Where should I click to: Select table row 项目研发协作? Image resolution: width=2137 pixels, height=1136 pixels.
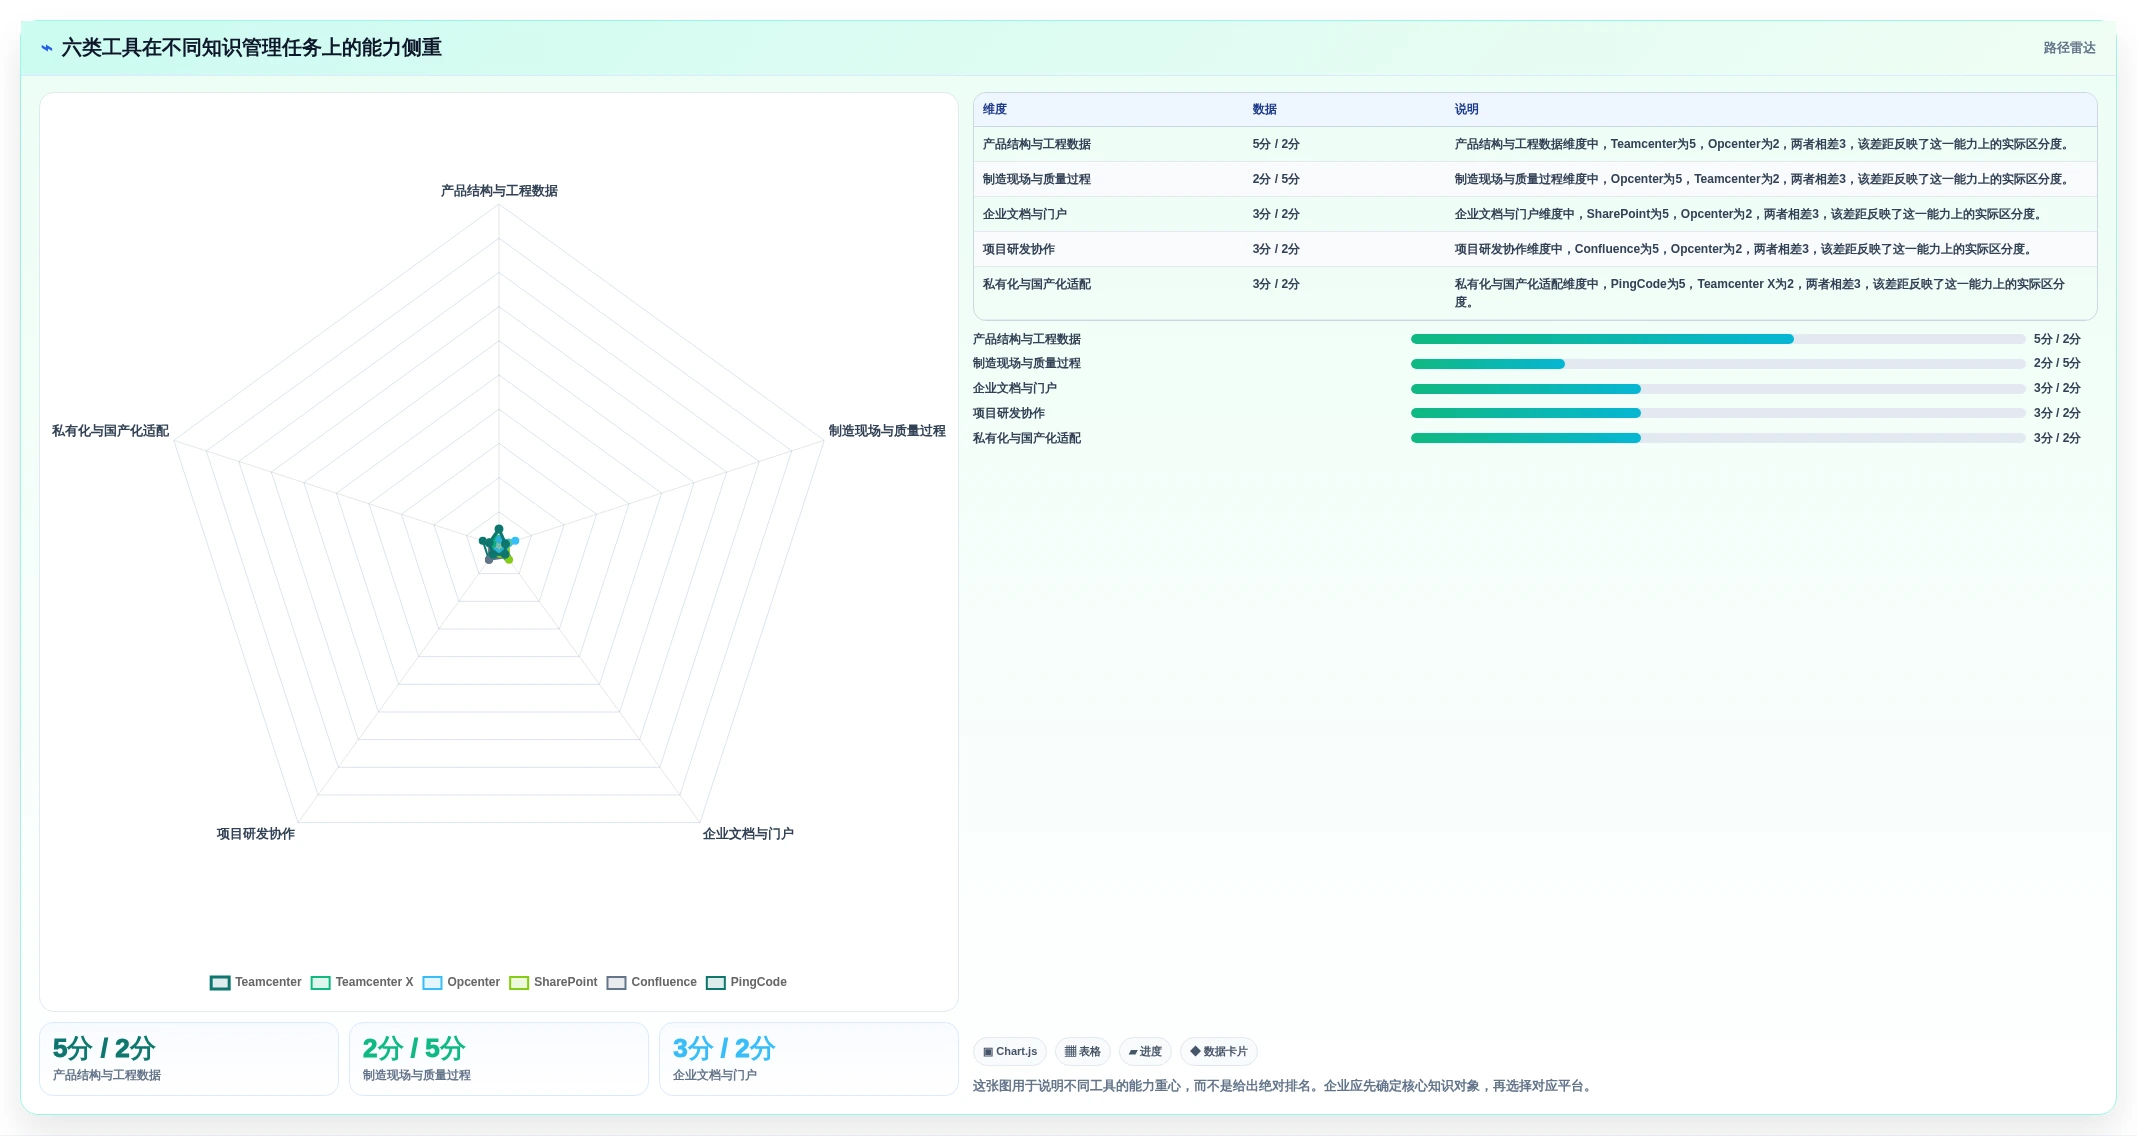[1535, 249]
